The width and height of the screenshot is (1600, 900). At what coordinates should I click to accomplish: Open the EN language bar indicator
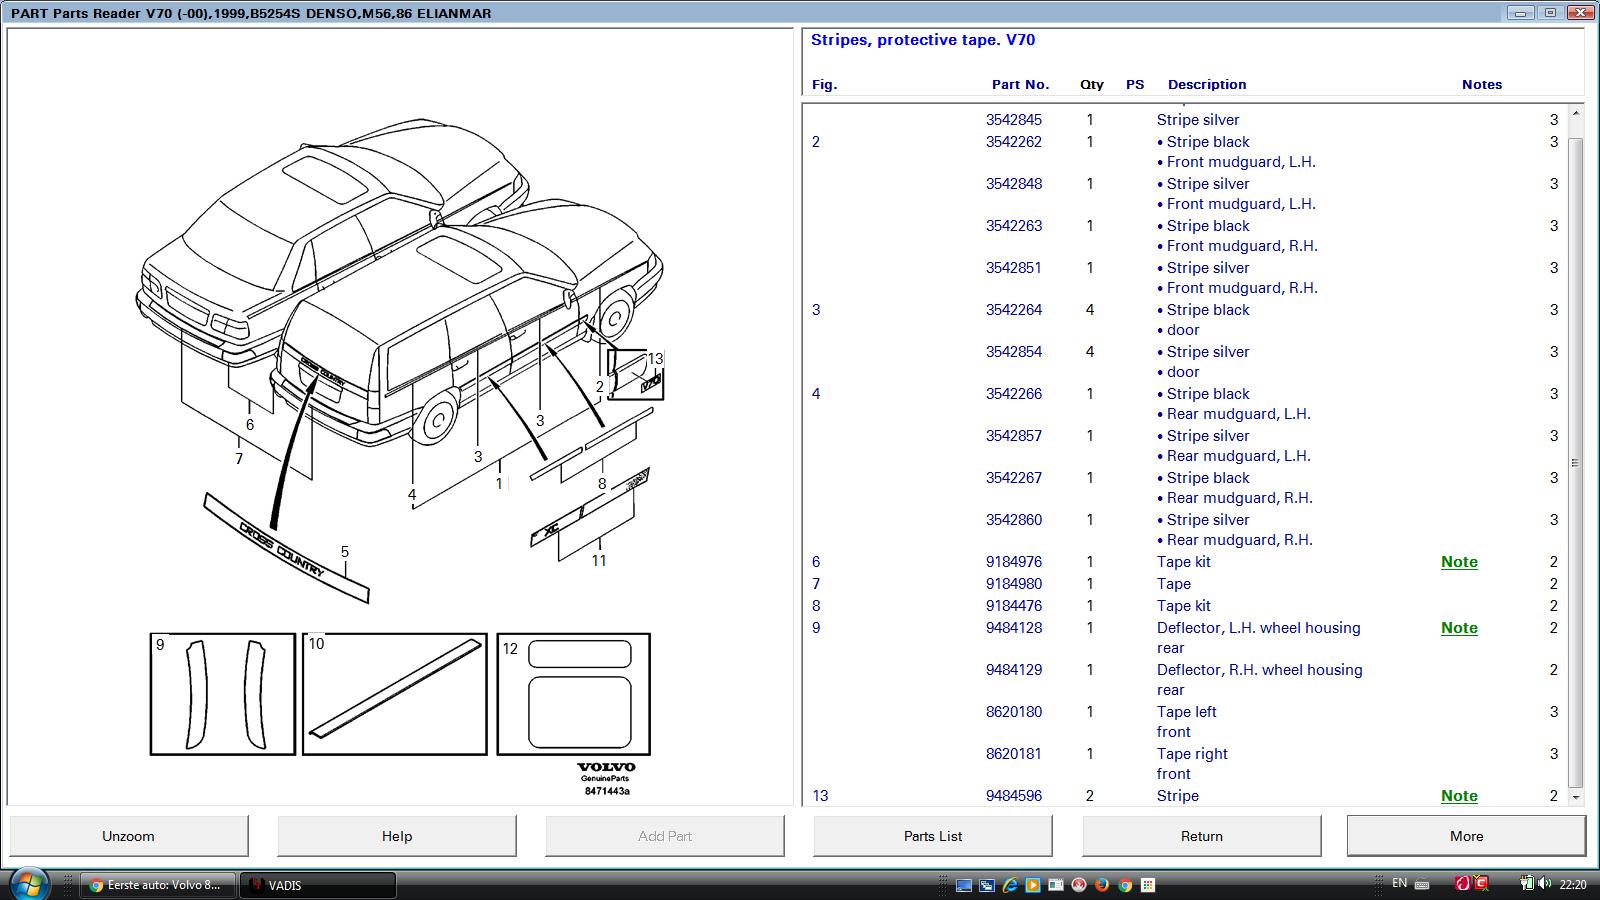[x=1399, y=883]
